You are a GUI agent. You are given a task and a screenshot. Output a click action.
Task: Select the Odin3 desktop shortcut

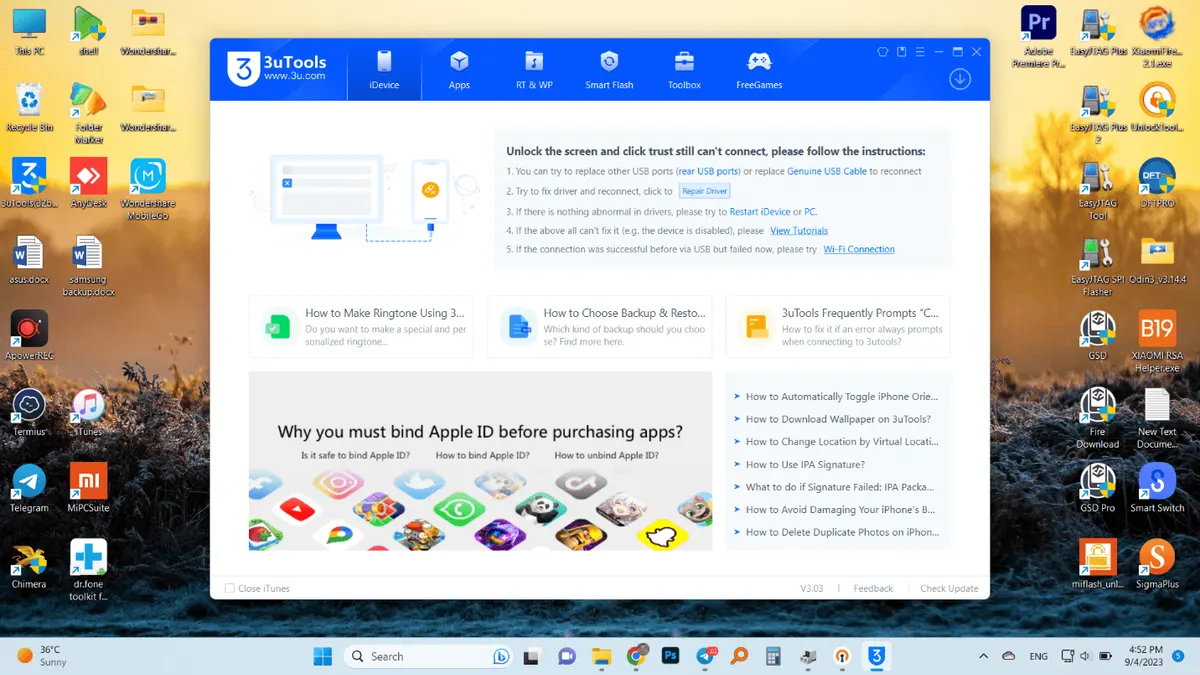[x=1157, y=261]
